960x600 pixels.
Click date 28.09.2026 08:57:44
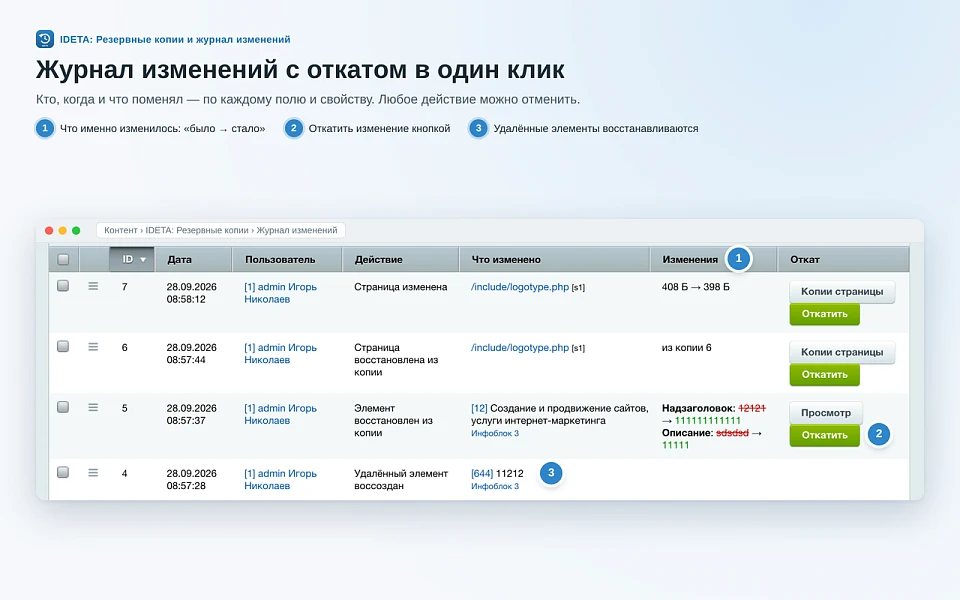[192, 354]
